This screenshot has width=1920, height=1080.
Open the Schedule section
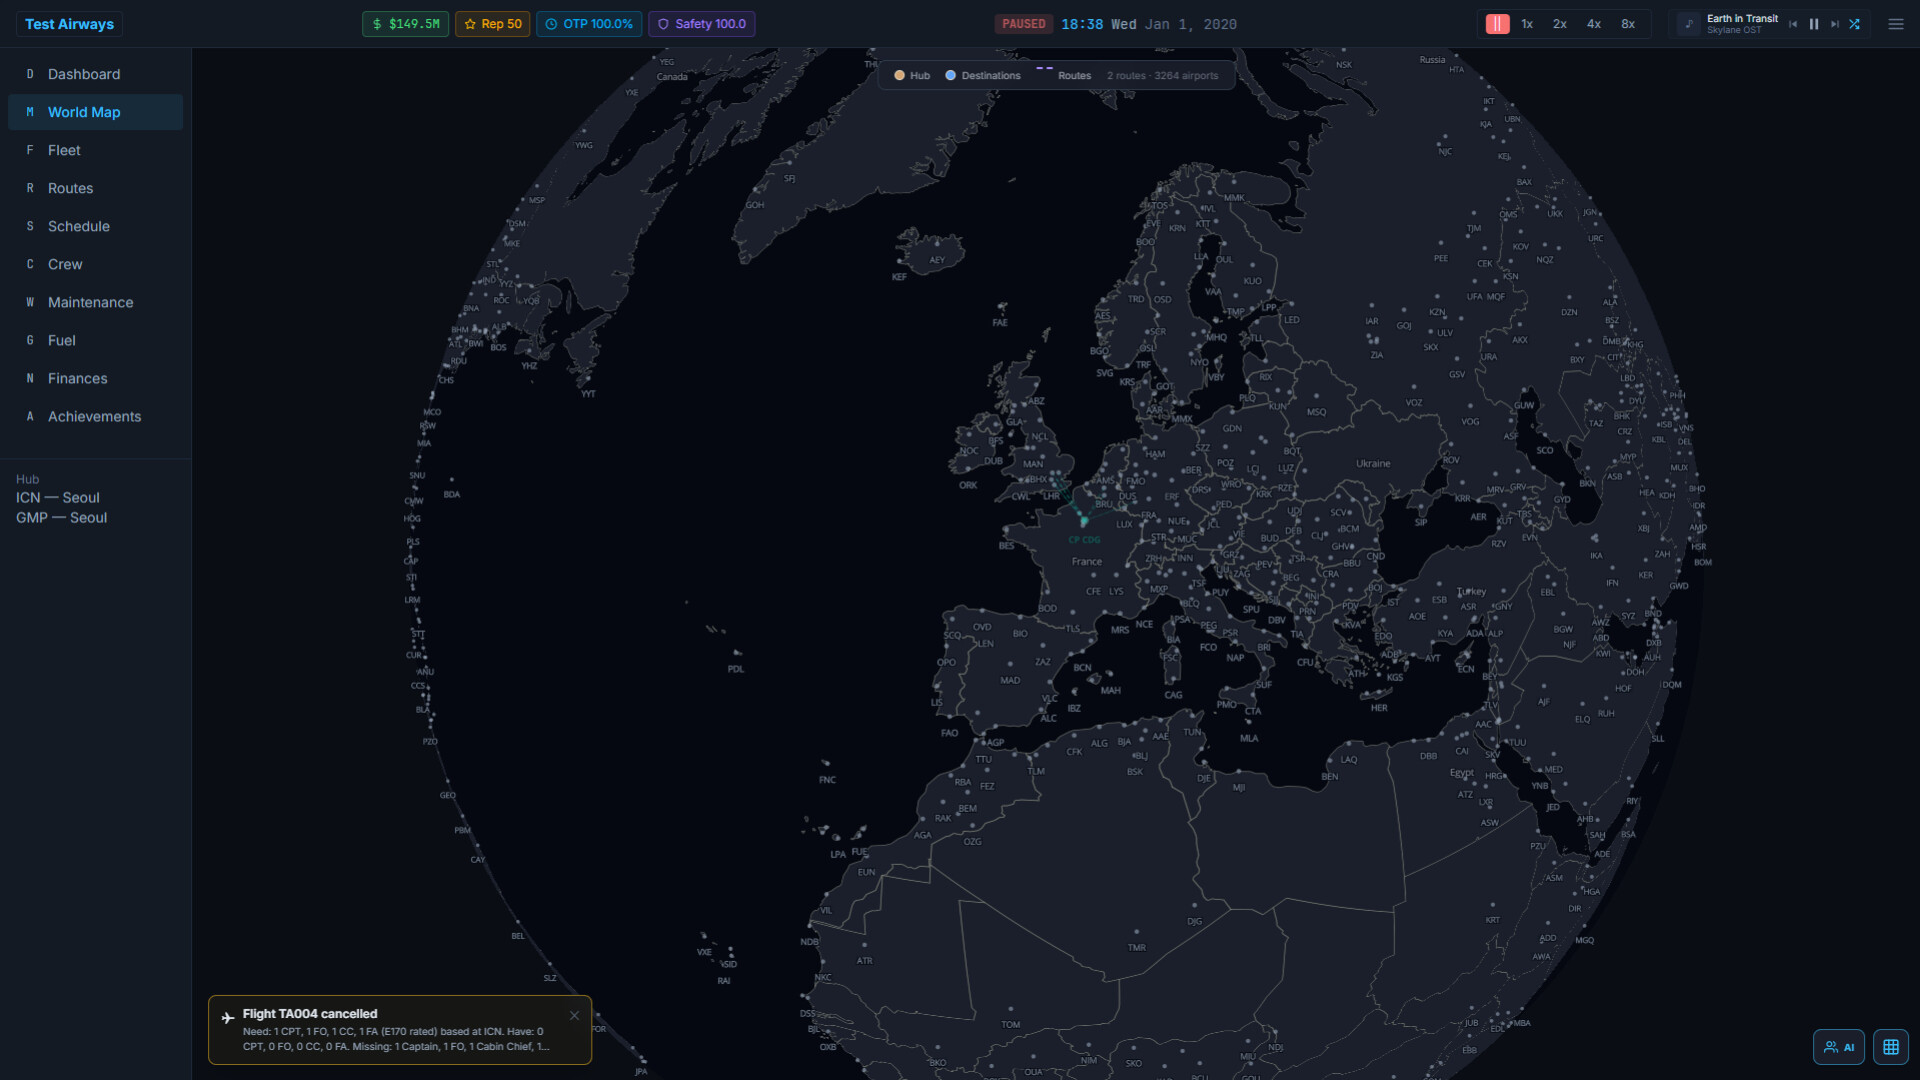(x=95, y=226)
